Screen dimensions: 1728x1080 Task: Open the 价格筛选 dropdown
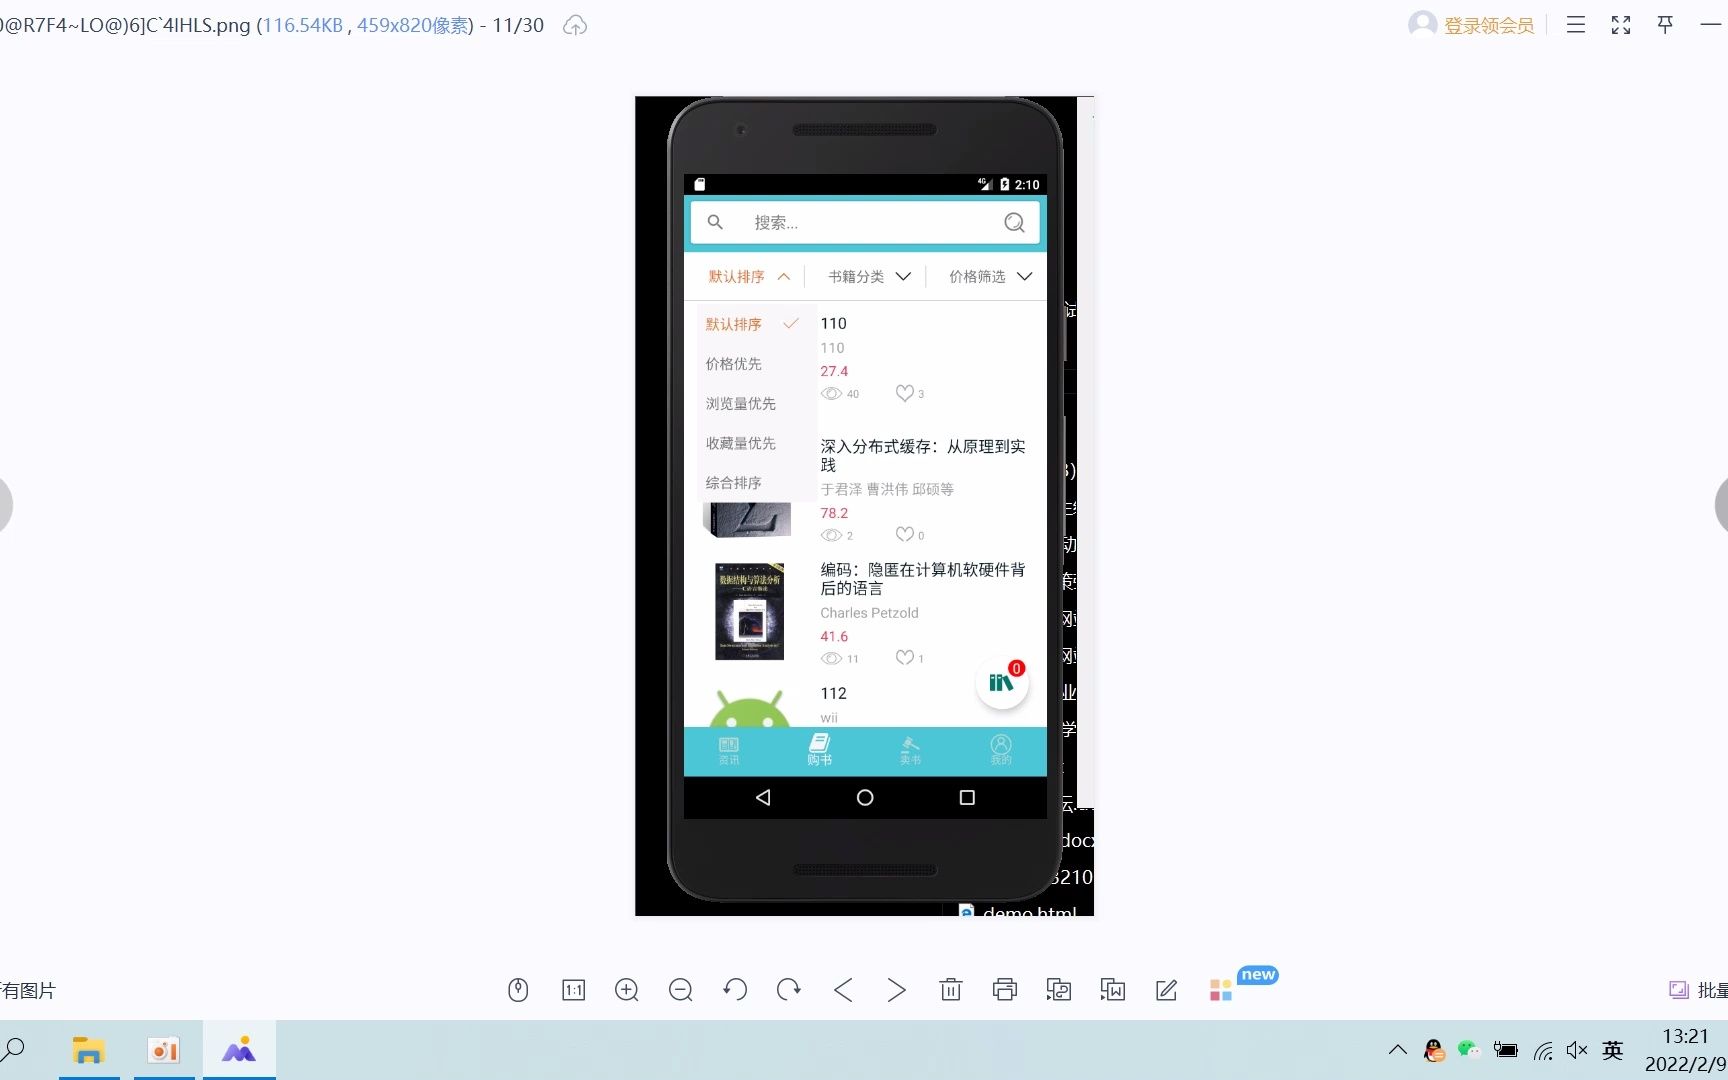(987, 276)
